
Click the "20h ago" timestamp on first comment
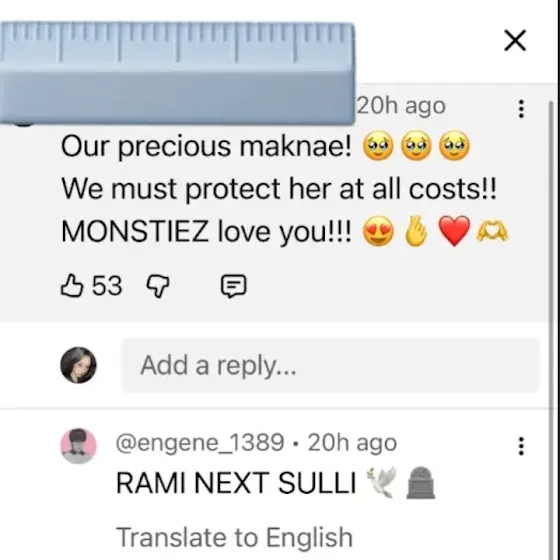(401, 106)
